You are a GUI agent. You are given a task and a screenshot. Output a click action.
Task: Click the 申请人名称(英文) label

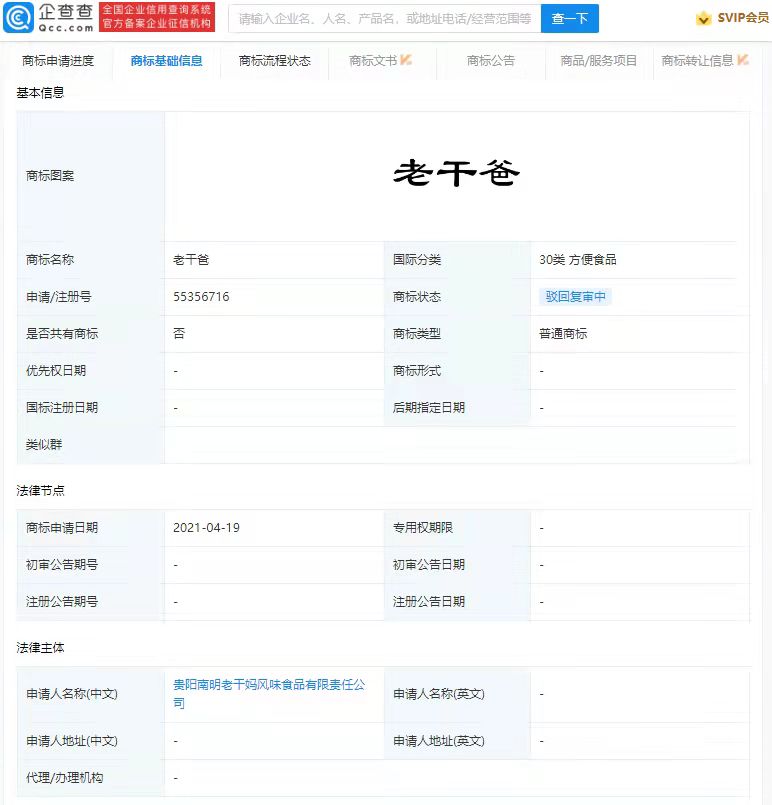point(439,694)
